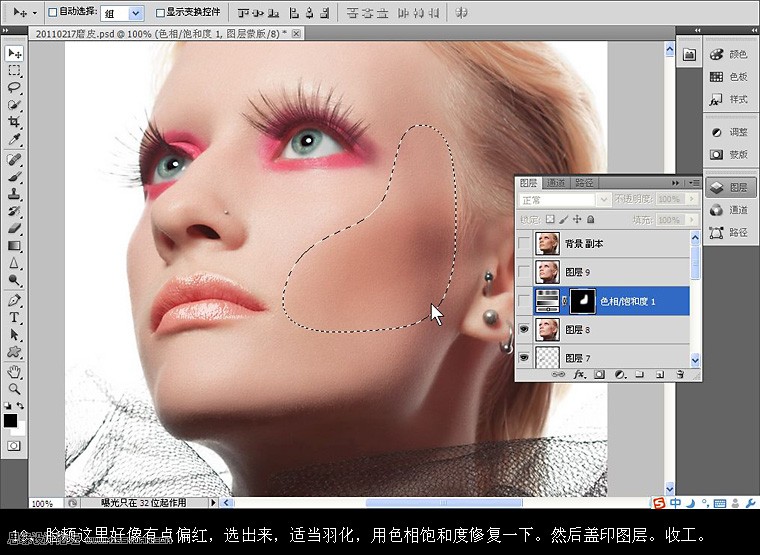Create a new layer group
This screenshot has height=555, width=760.
coord(639,374)
